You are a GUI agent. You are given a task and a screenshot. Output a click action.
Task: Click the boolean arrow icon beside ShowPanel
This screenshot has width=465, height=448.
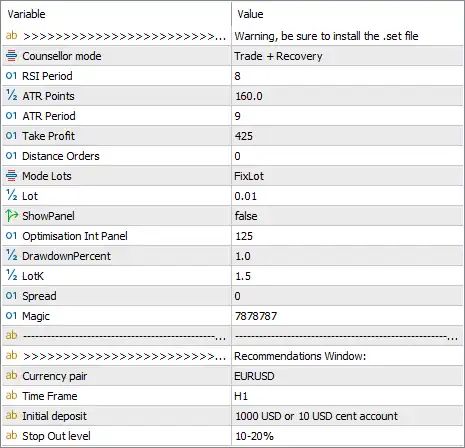11,216
